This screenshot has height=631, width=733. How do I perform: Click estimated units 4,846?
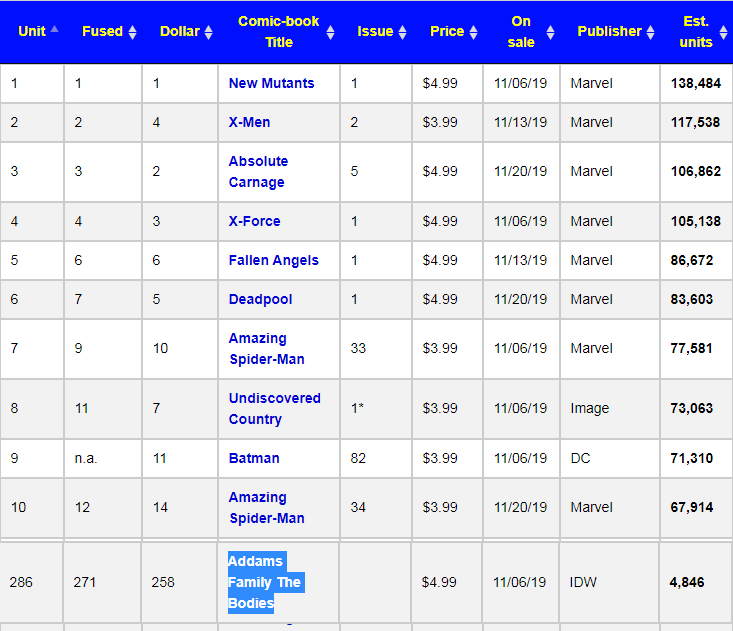point(687,582)
